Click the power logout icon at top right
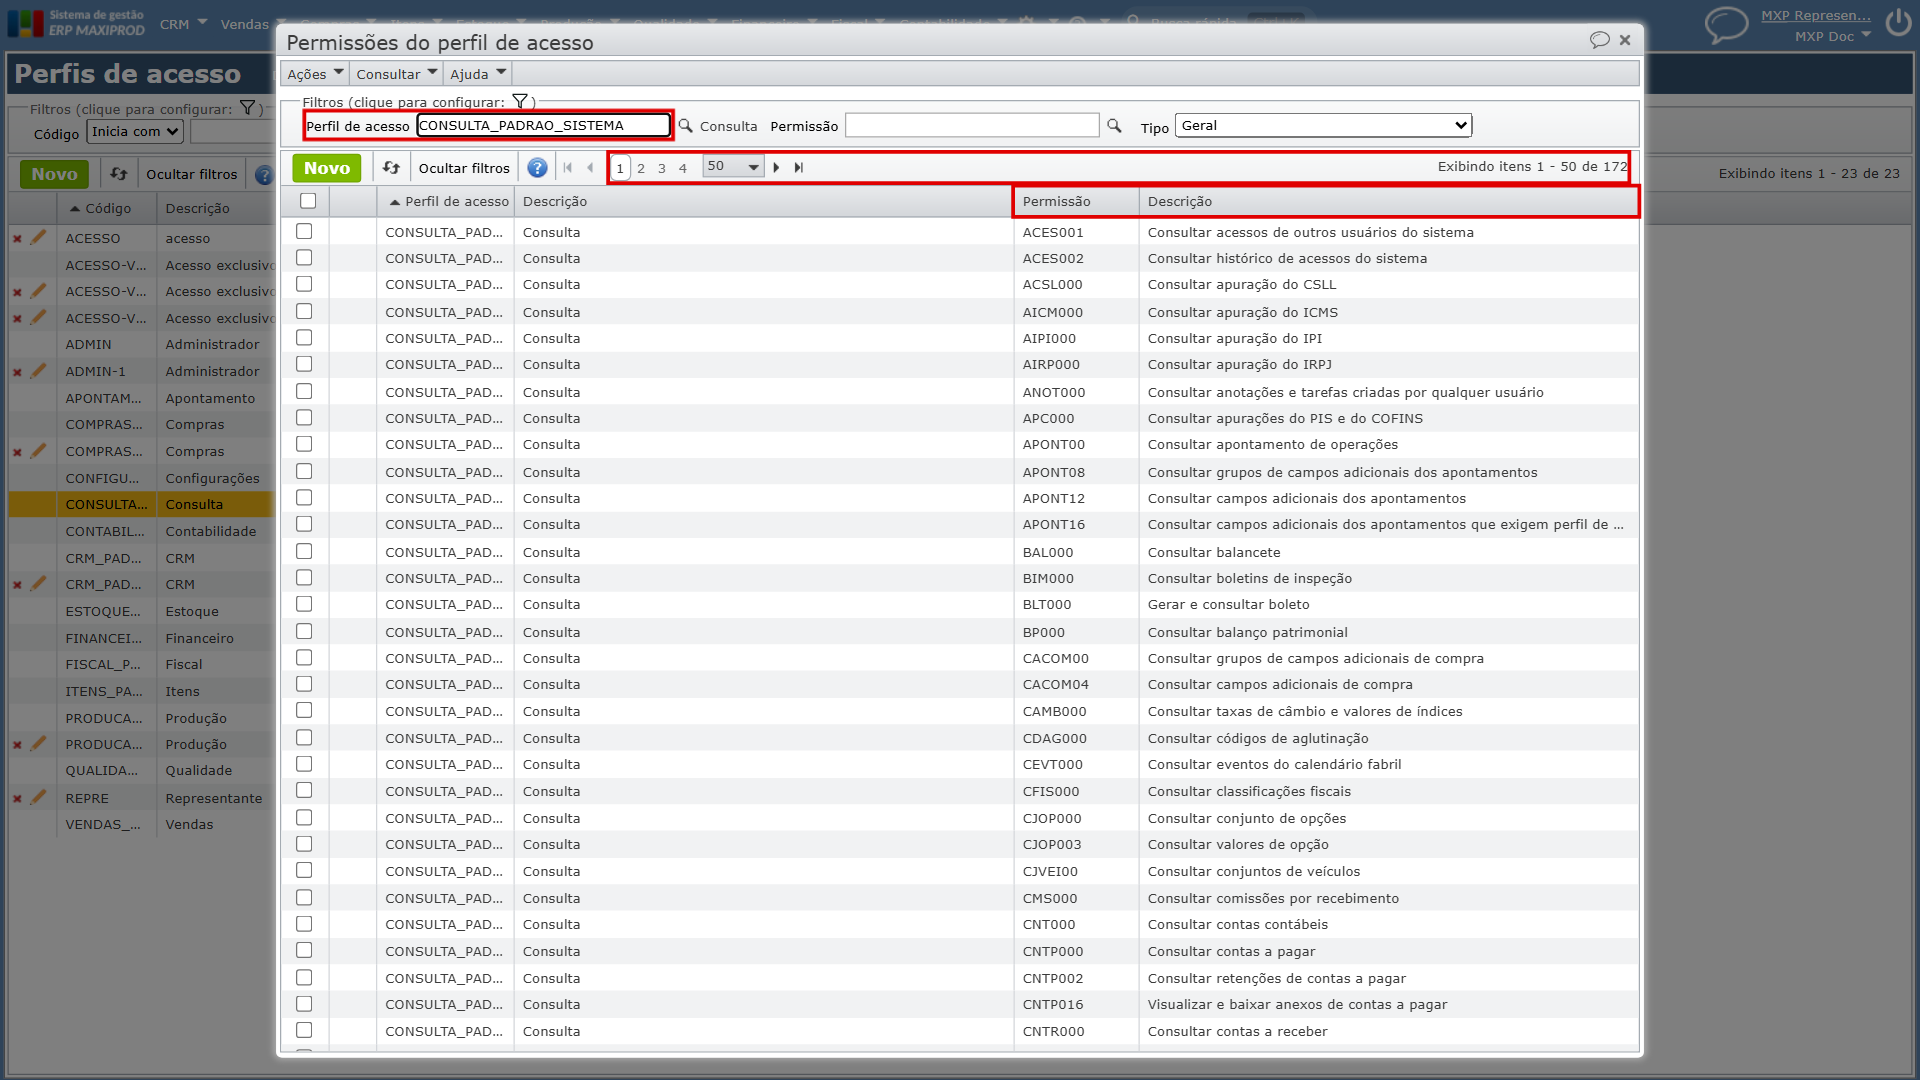 (1898, 22)
